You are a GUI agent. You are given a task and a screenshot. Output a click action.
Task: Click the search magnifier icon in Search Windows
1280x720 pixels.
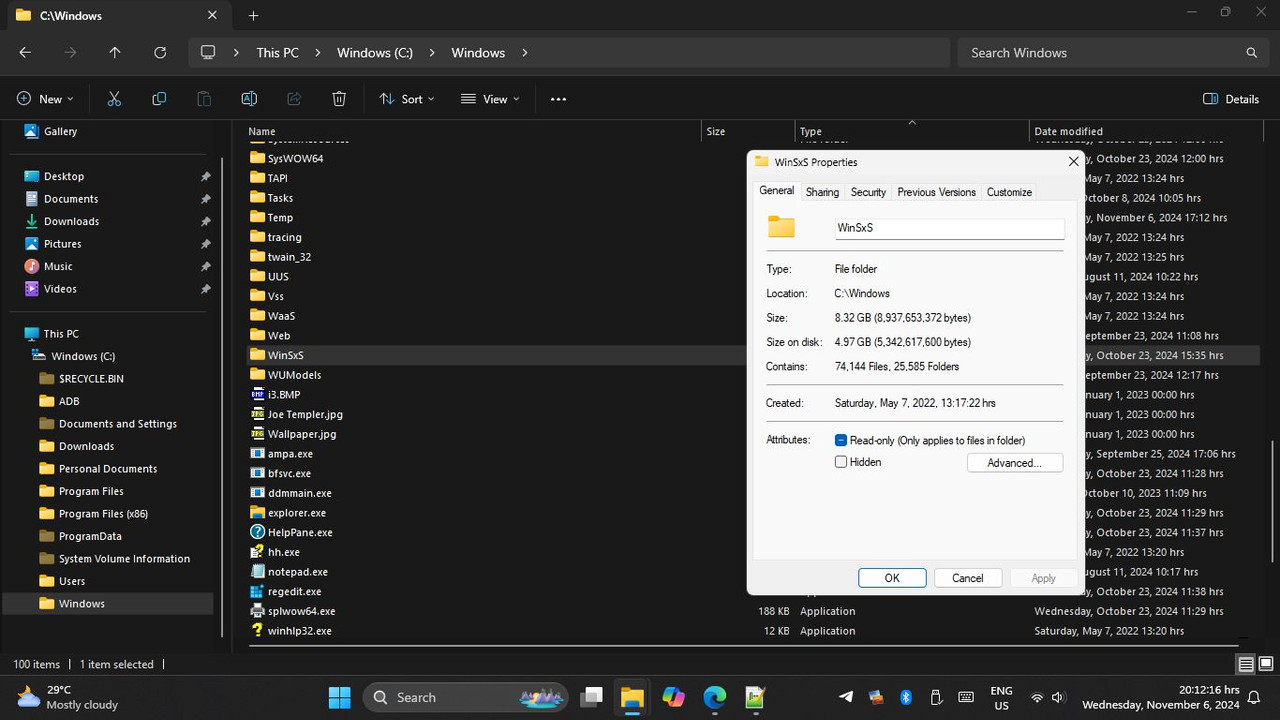(1251, 53)
